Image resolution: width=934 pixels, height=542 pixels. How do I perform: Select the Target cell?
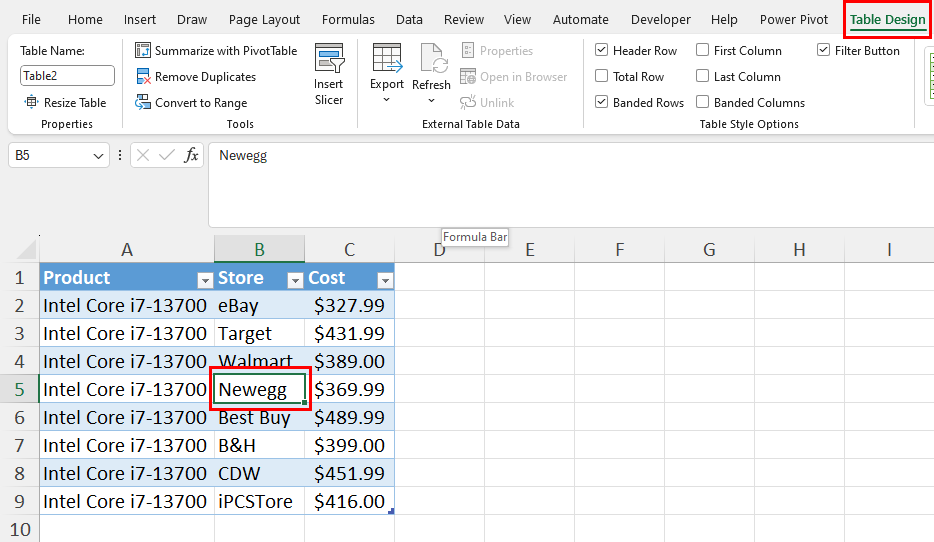259,333
